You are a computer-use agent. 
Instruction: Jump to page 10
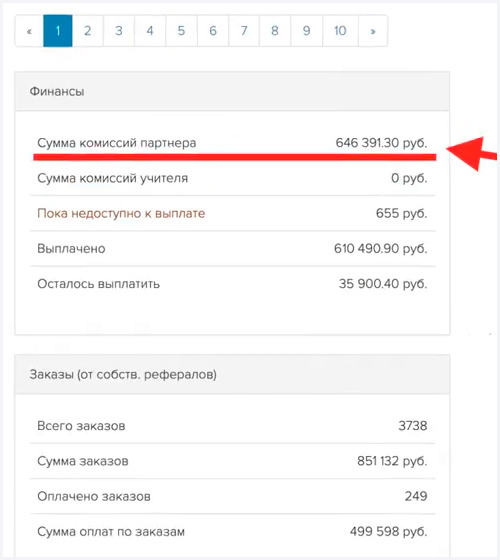coord(340,31)
